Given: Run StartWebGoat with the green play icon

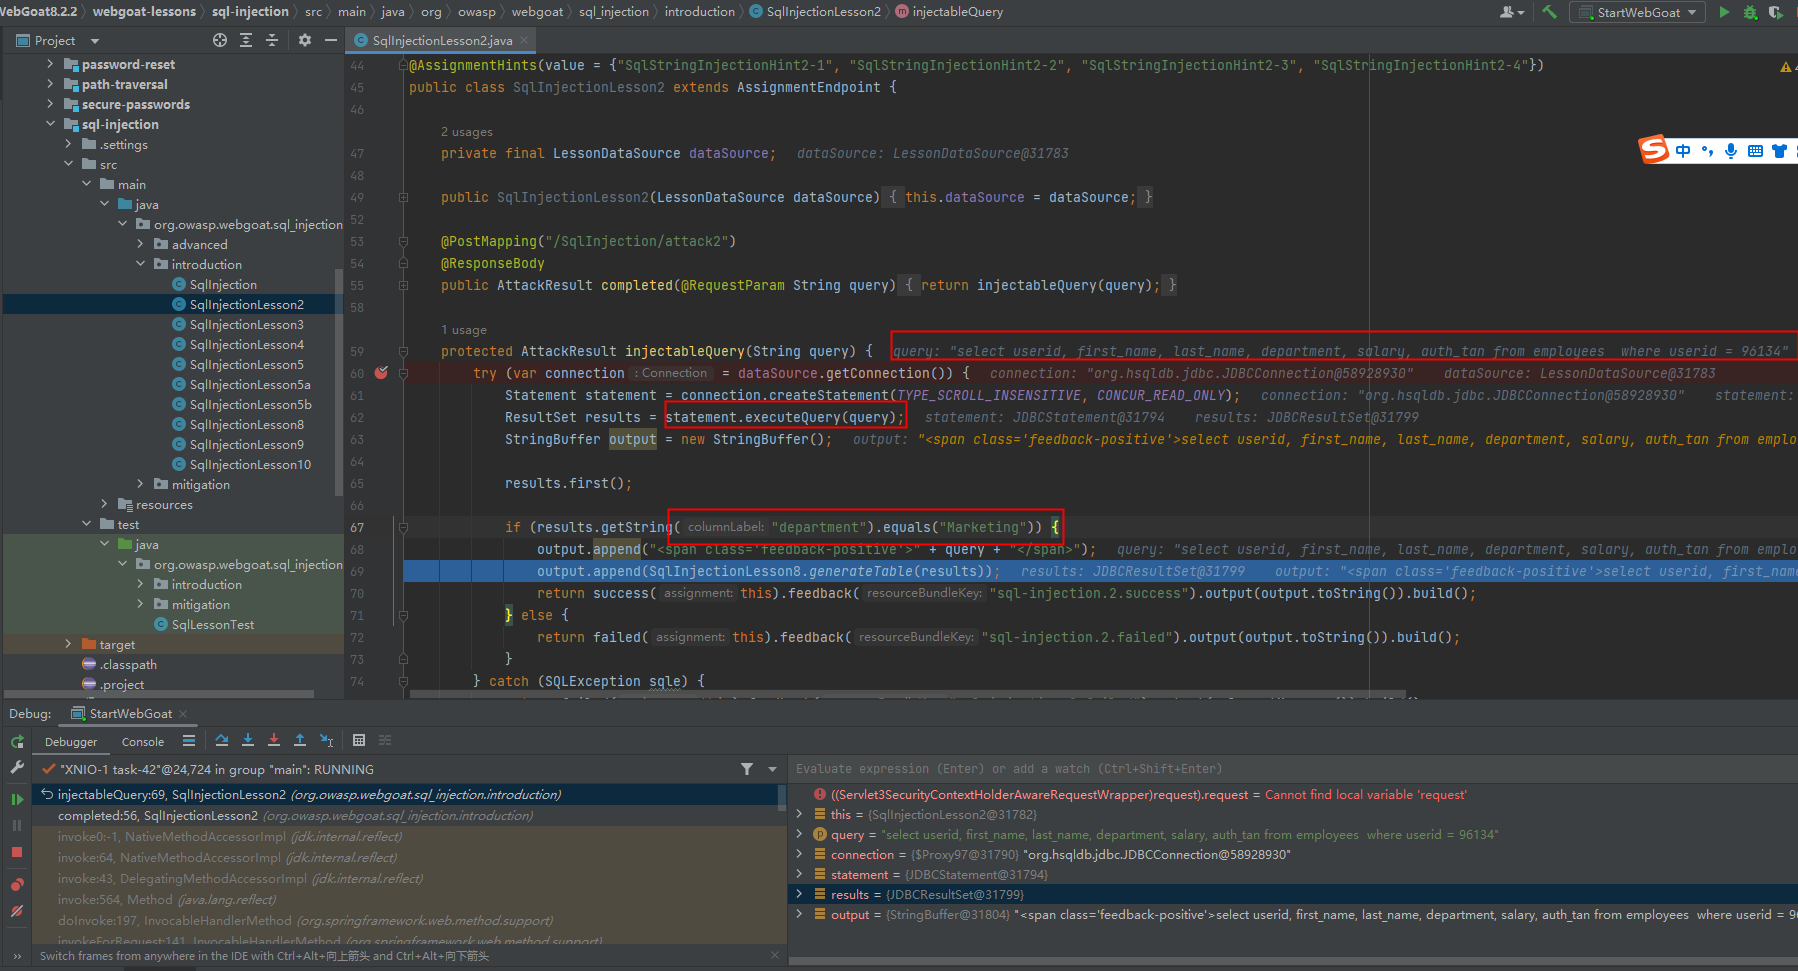Looking at the screenshot, I should (1724, 12).
